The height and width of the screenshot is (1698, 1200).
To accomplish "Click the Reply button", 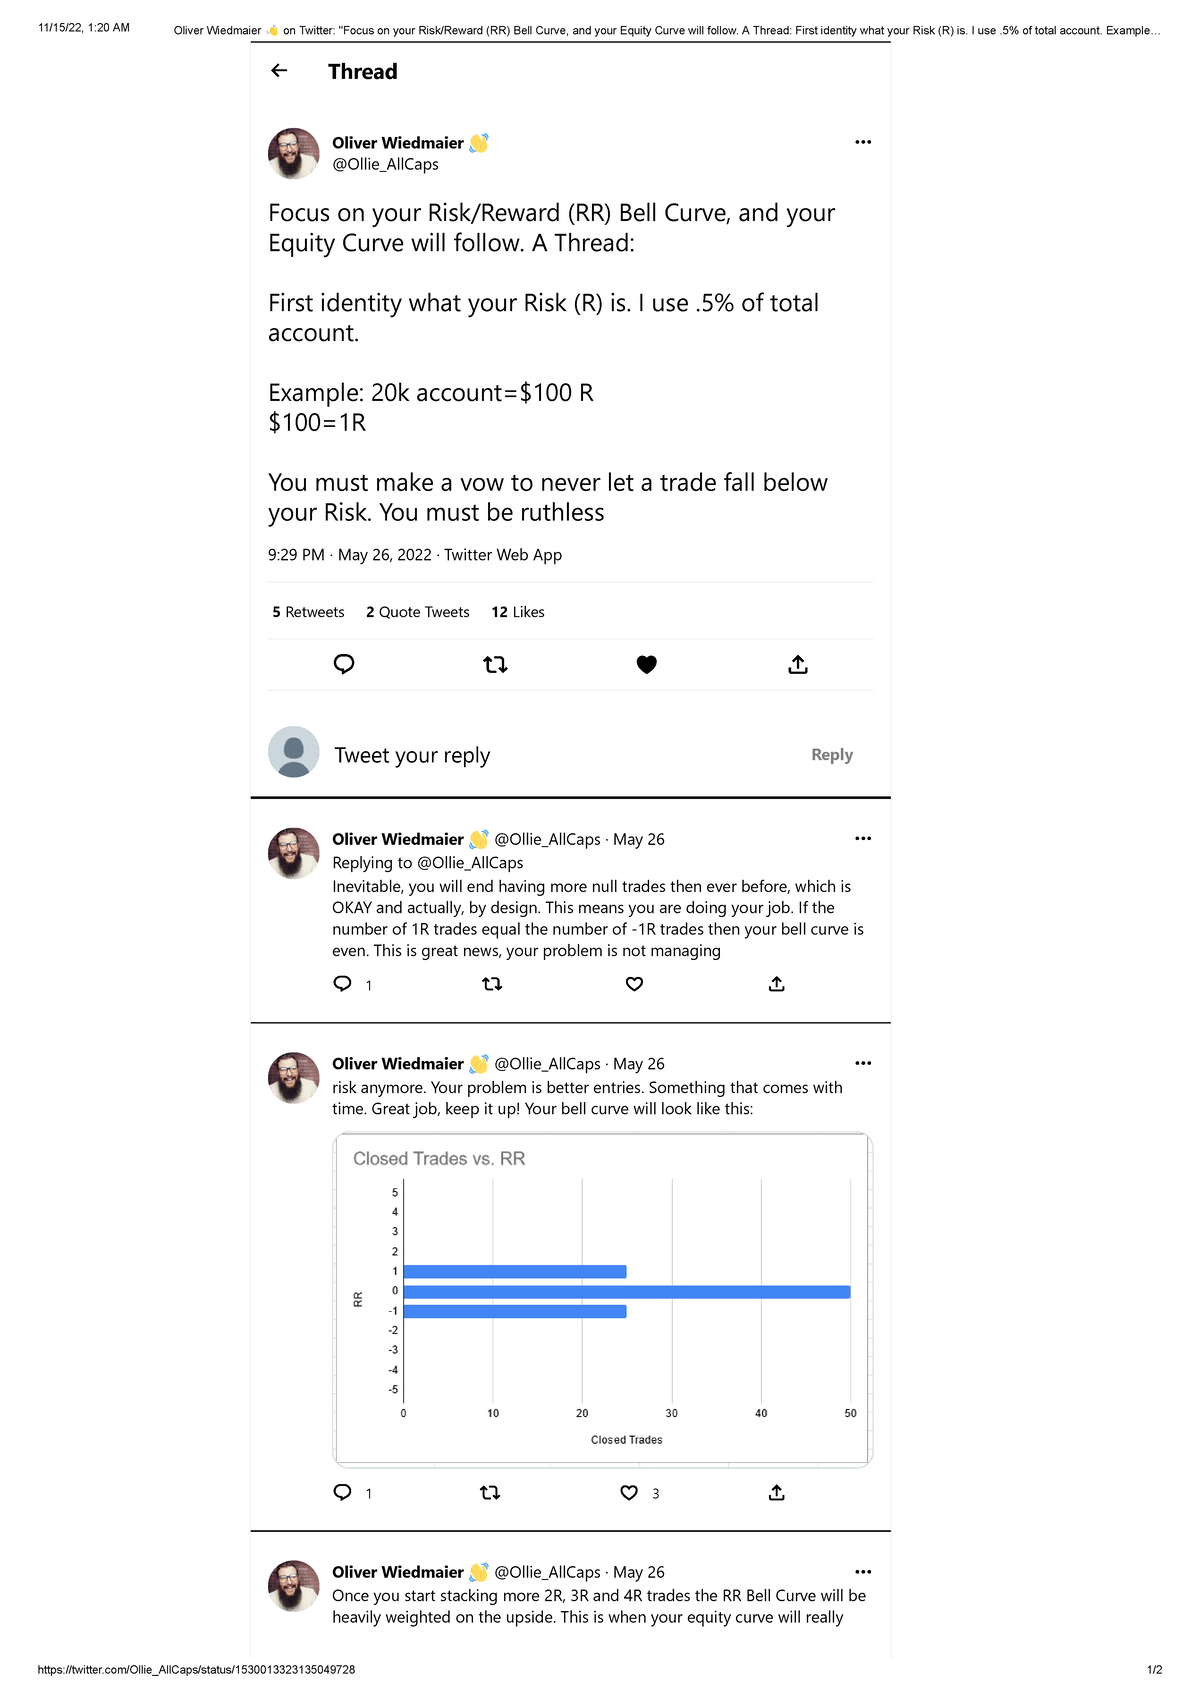I will [832, 754].
